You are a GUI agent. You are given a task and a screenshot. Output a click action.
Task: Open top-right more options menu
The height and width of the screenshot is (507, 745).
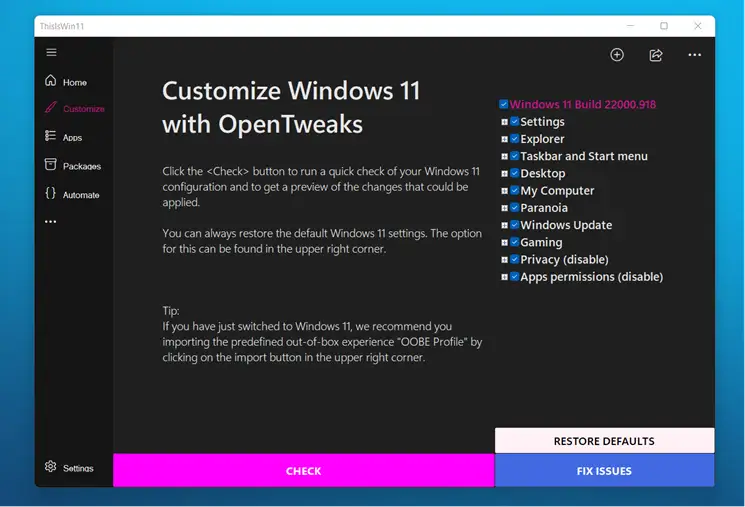[x=695, y=55]
